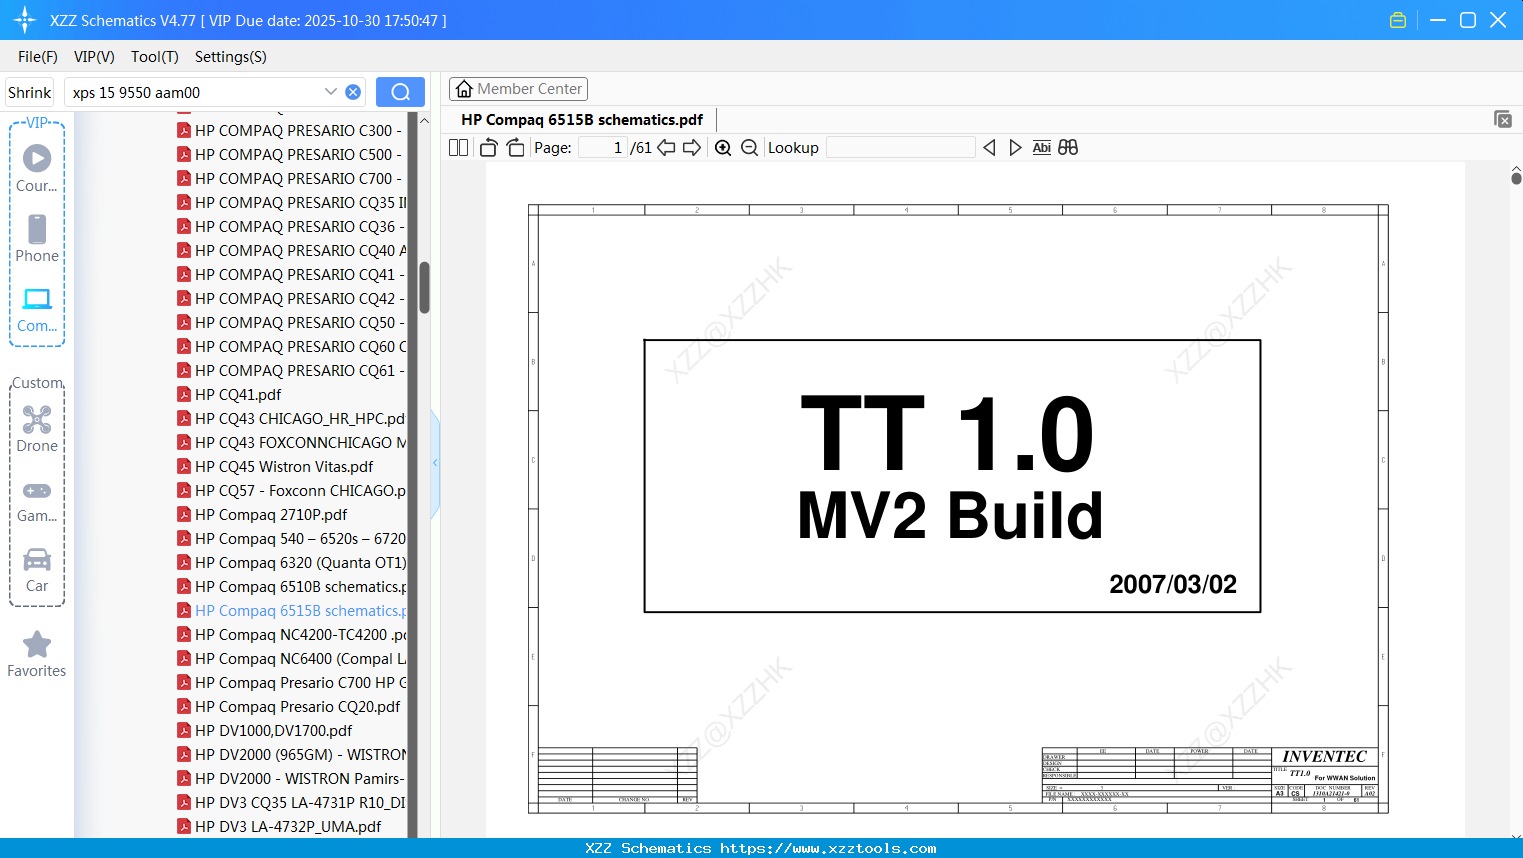Screen dimensions: 1523x858
Task: Open HP Compaq NC4200-TC4200 file
Action: click(291, 634)
